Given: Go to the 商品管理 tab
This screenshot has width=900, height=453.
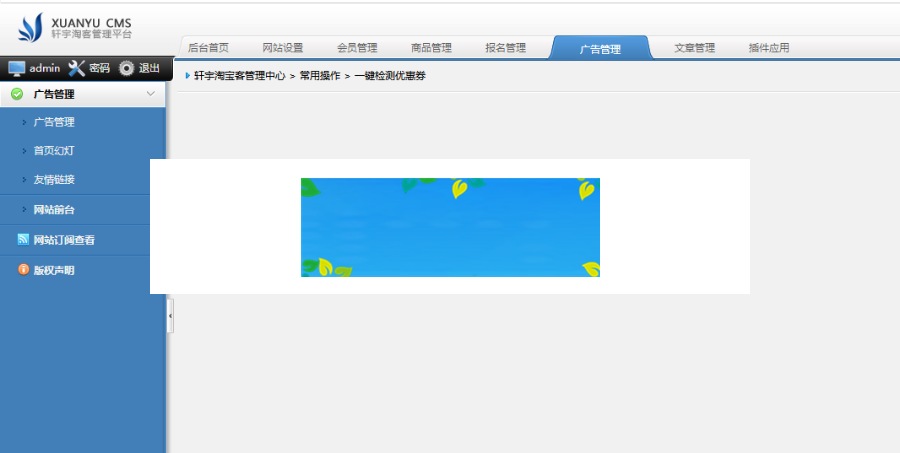Looking at the screenshot, I should coord(431,48).
